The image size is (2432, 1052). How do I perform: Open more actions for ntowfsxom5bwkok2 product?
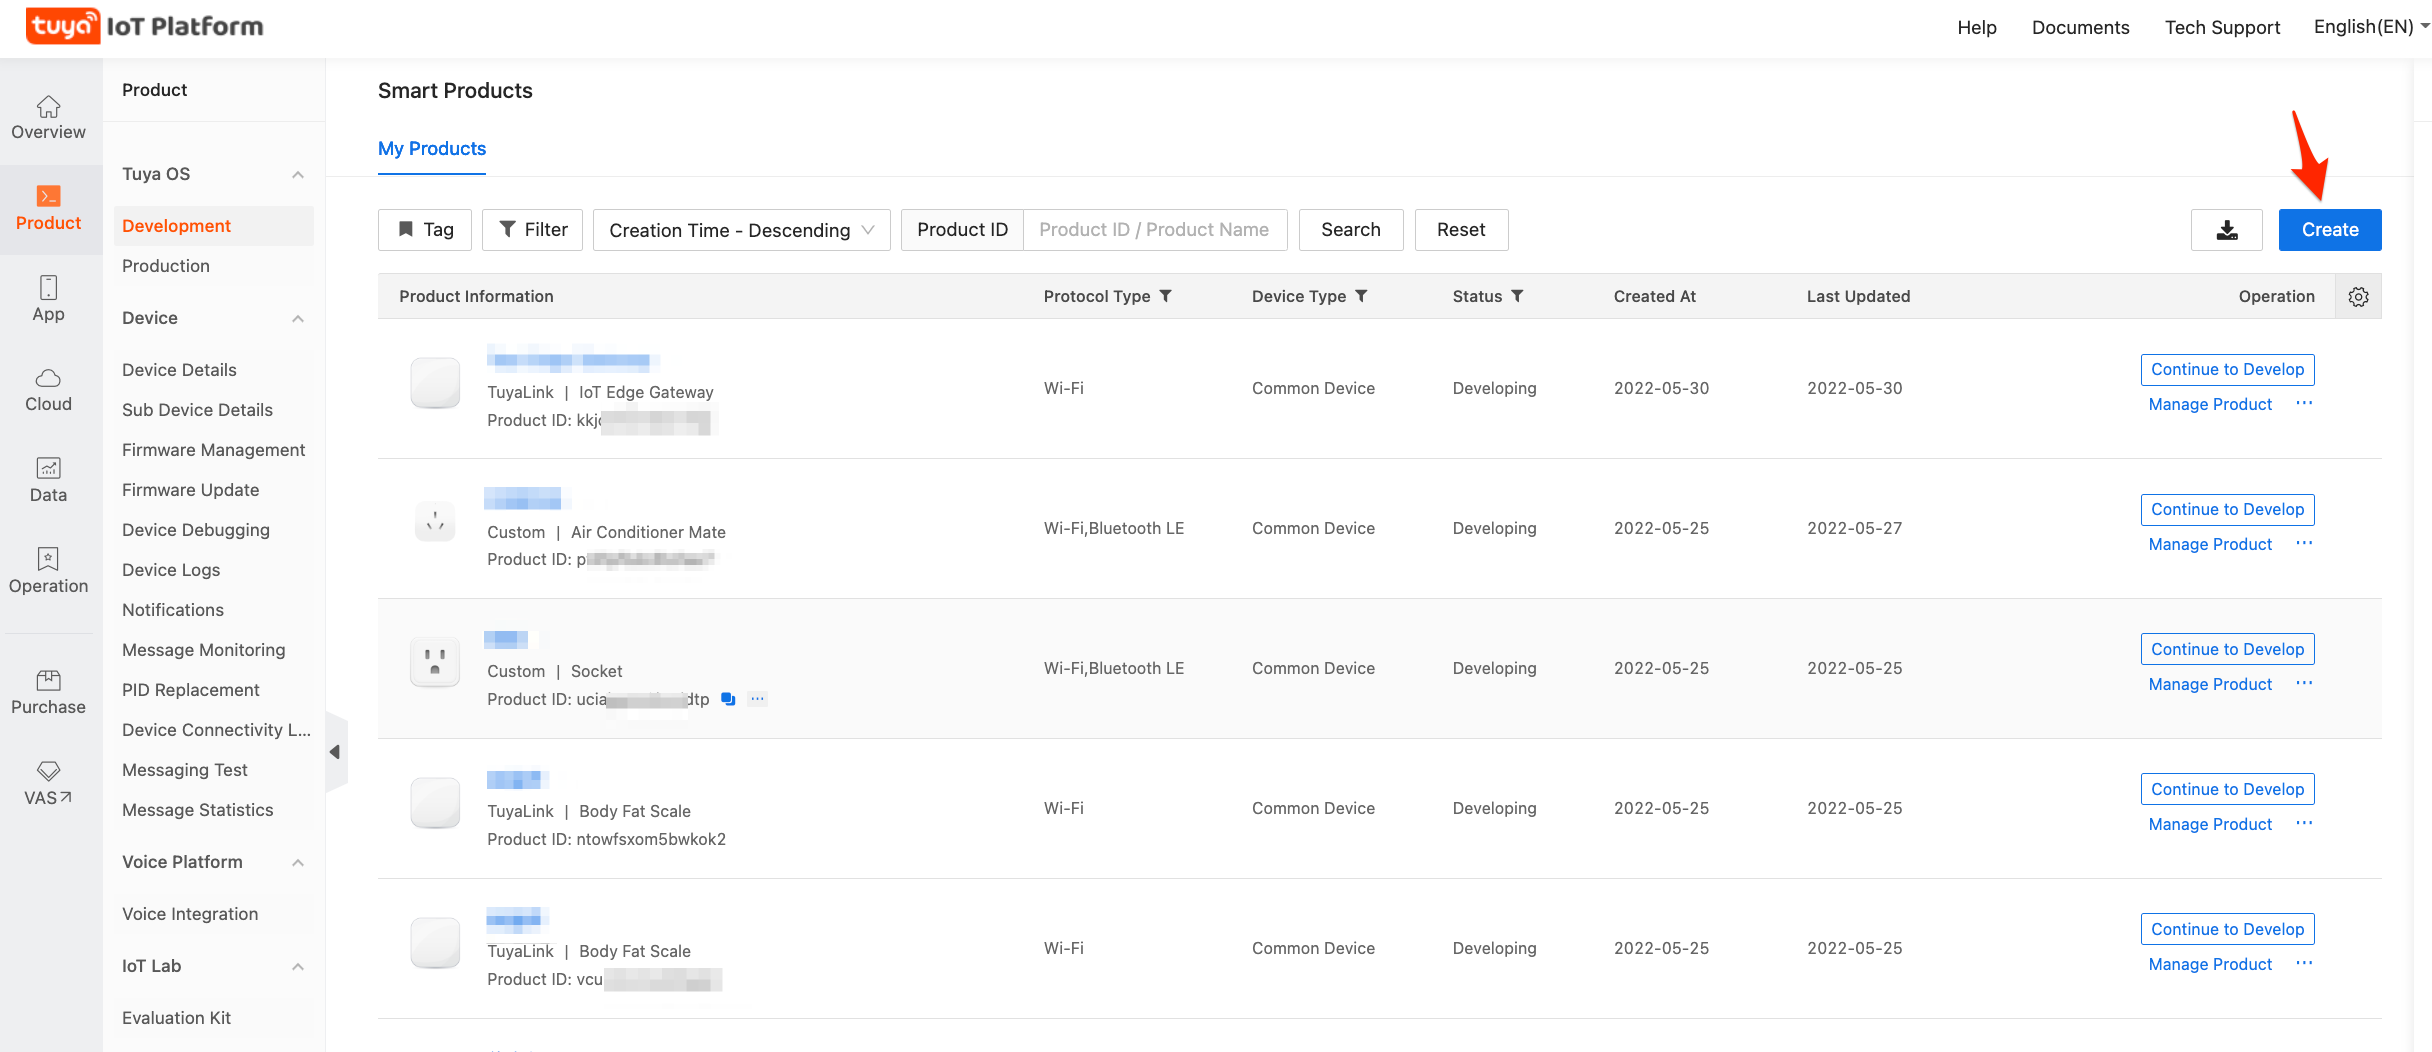(2304, 823)
